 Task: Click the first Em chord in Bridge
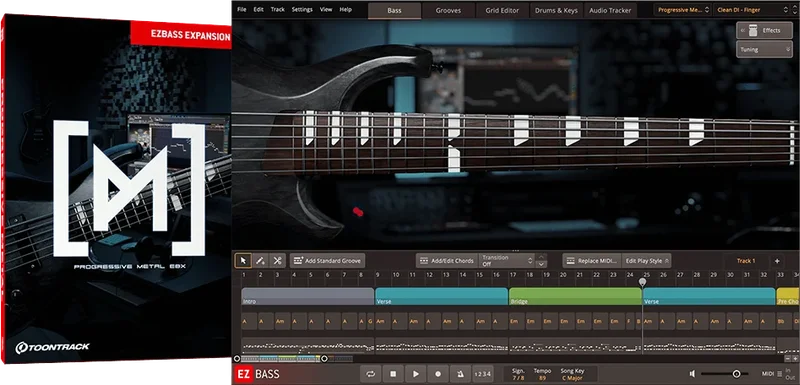coord(516,321)
